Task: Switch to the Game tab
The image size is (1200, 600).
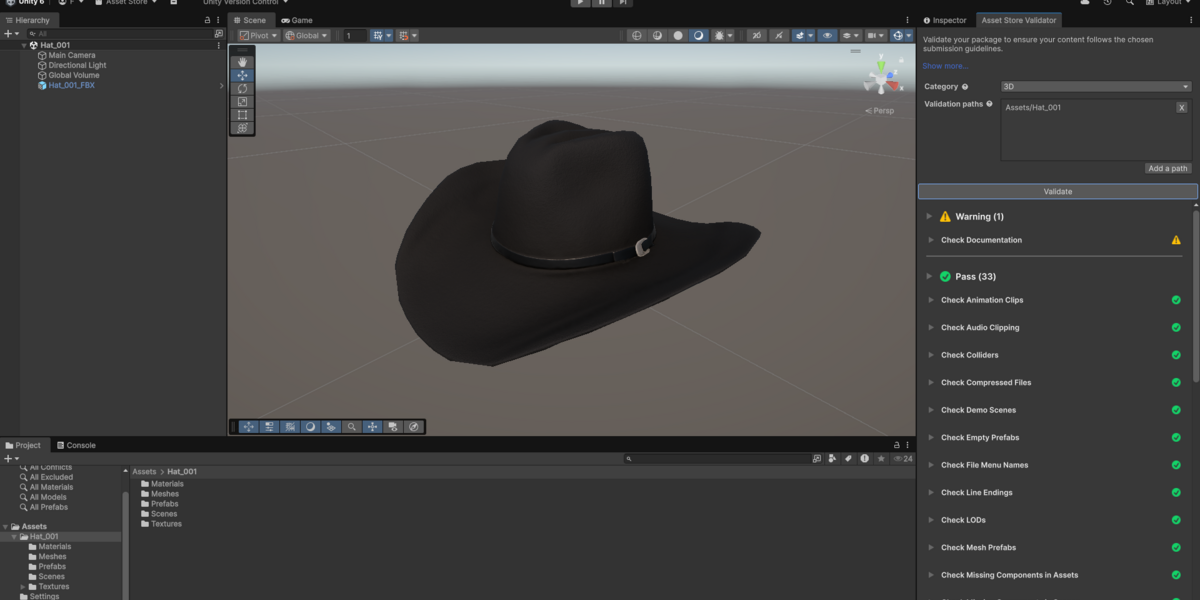Action: coord(297,20)
